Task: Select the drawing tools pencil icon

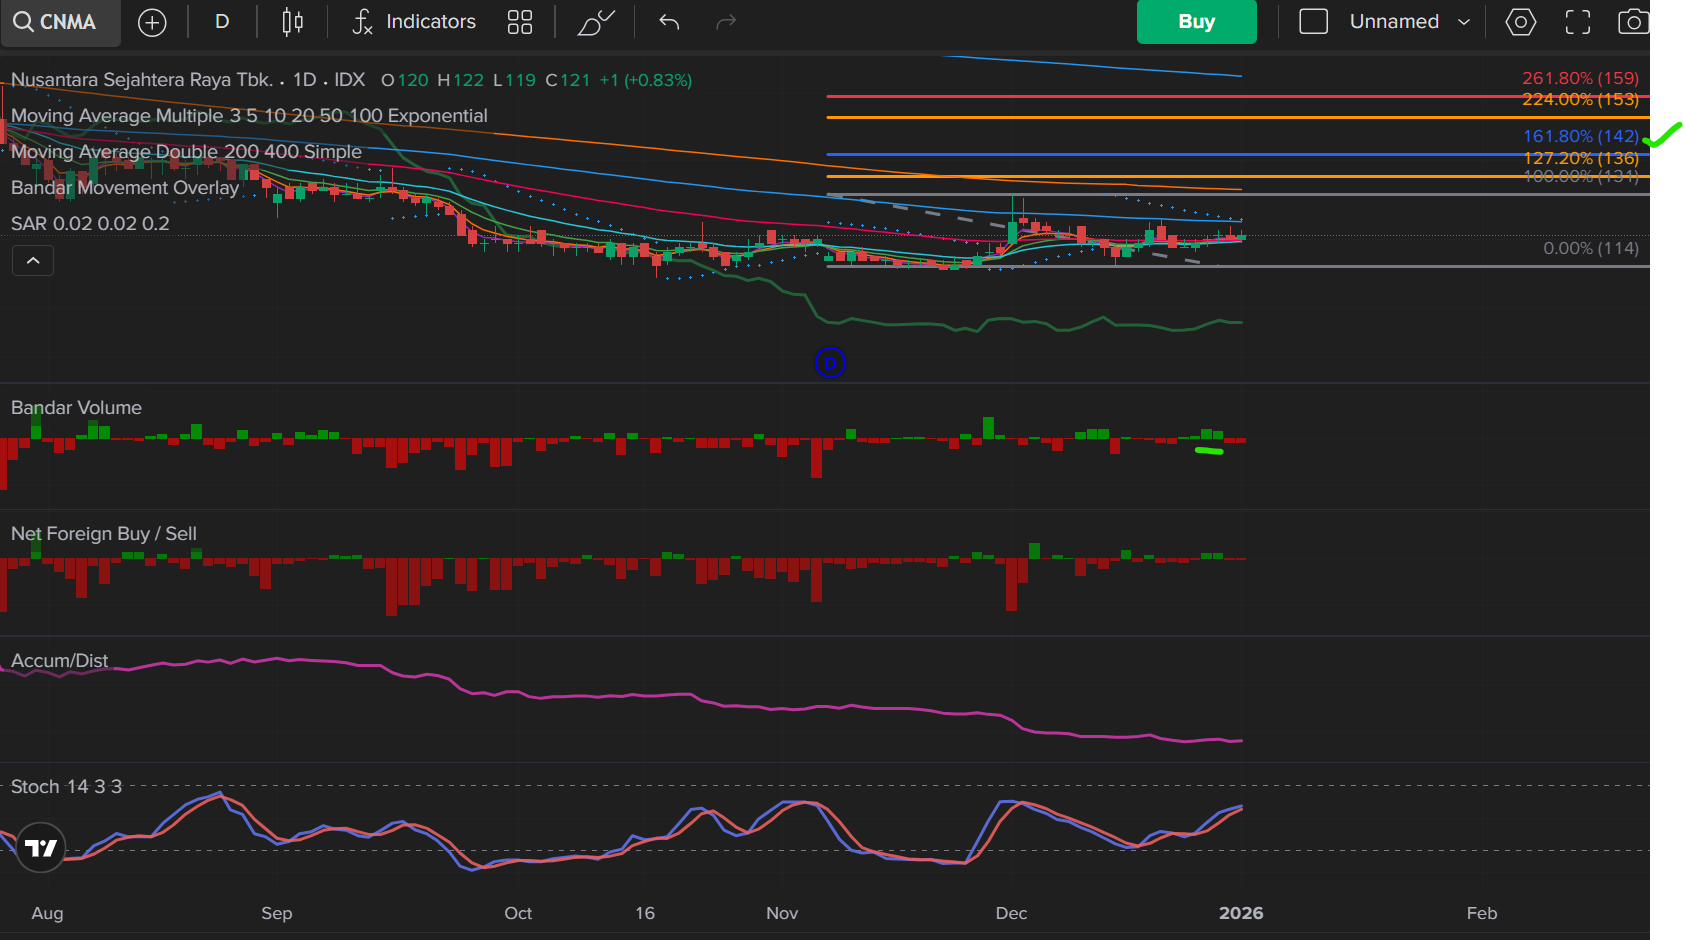Action: tap(595, 22)
